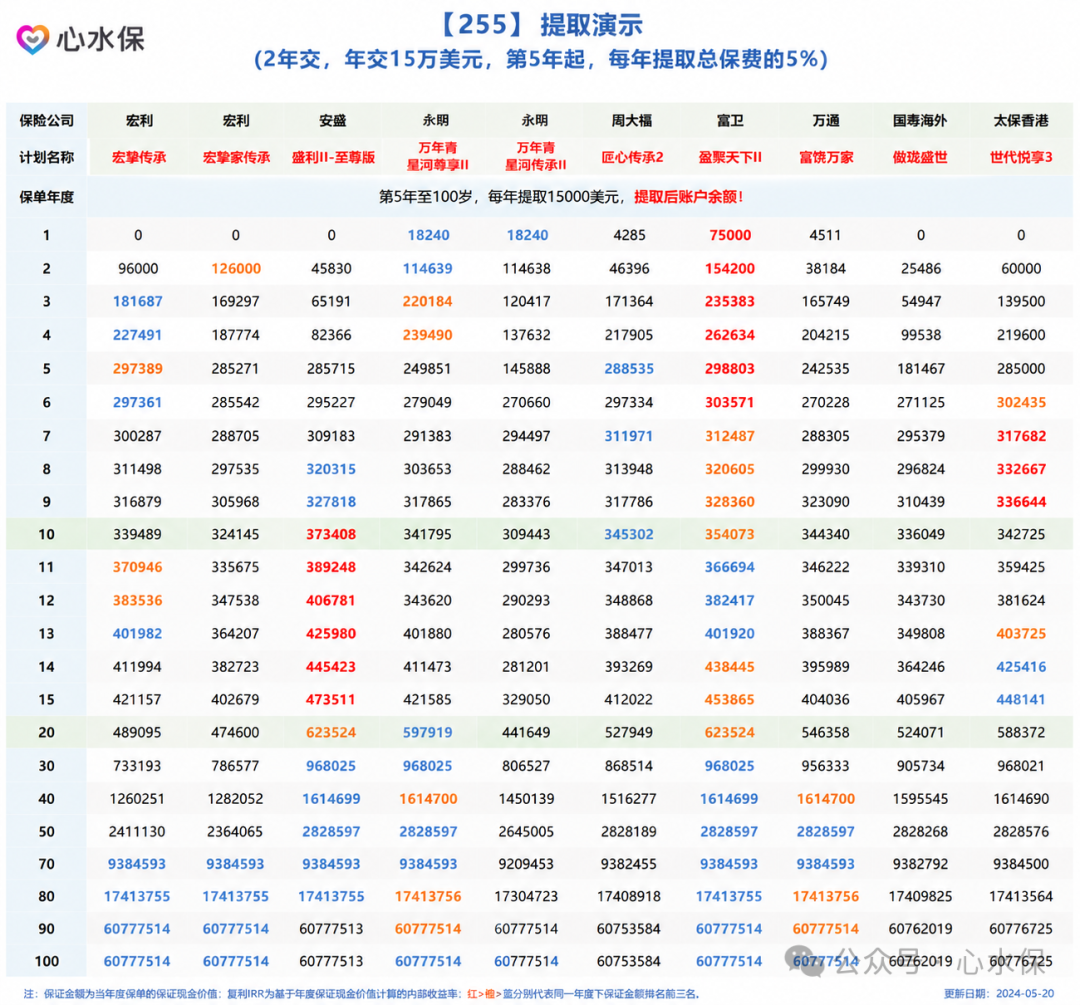Click the plan name 世代悦享3
The width and height of the screenshot is (1080, 1005).
(x=1021, y=157)
